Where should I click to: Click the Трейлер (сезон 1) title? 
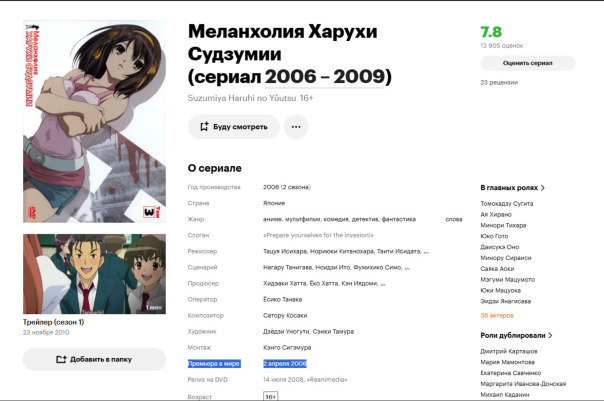(53, 322)
